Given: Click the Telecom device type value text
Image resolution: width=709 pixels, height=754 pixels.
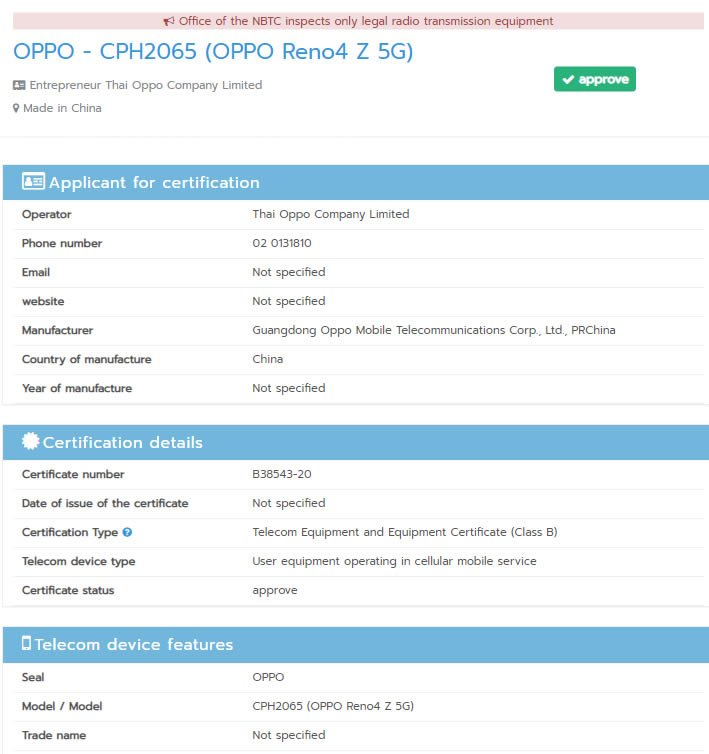Looking at the screenshot, I should [394, 561].
